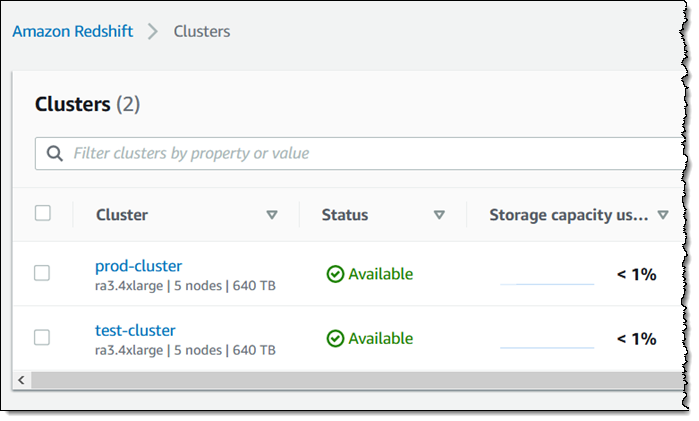Image resolution: width=699 pixels, height=421 pixels.
Task: Open the test-cluster details link
Action: point(135,330)
